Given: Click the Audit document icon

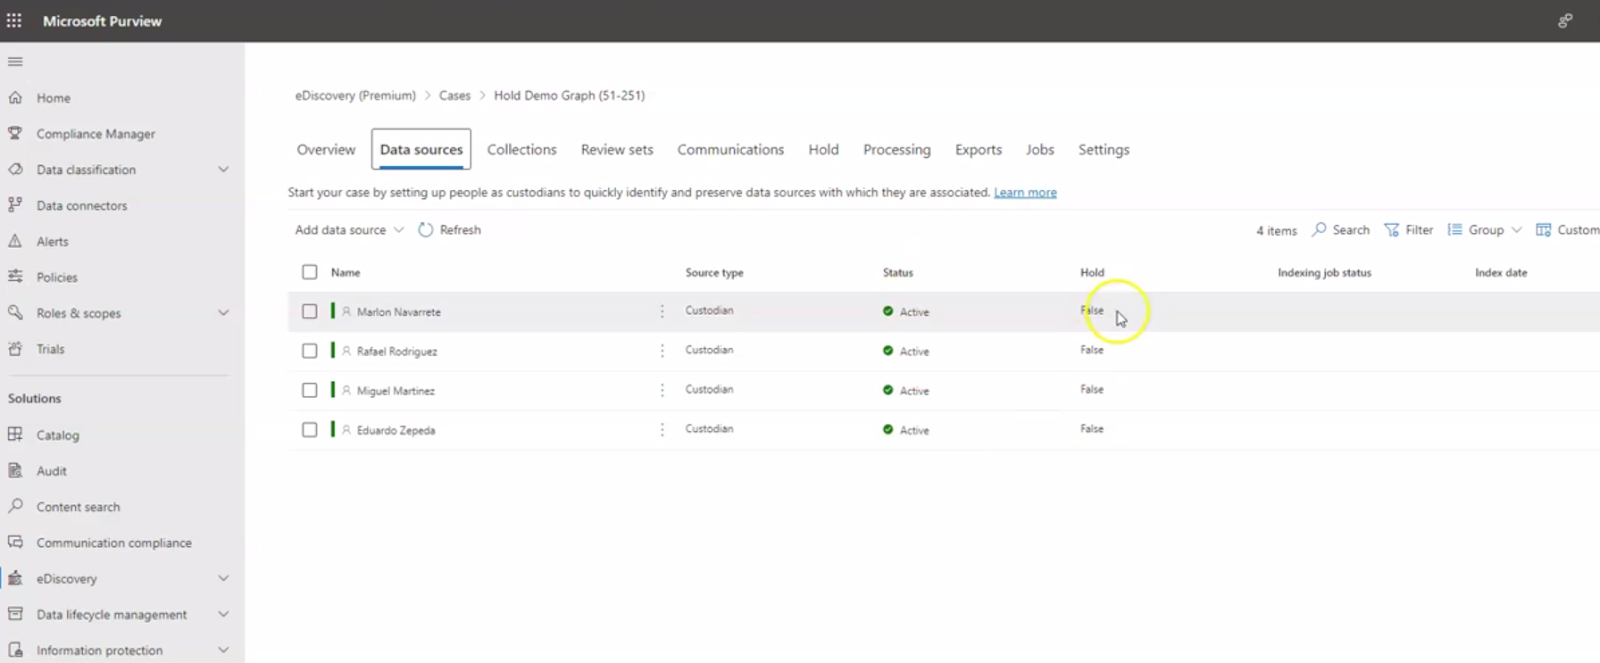Looking at the screenshot, I should tap(15, 471).
